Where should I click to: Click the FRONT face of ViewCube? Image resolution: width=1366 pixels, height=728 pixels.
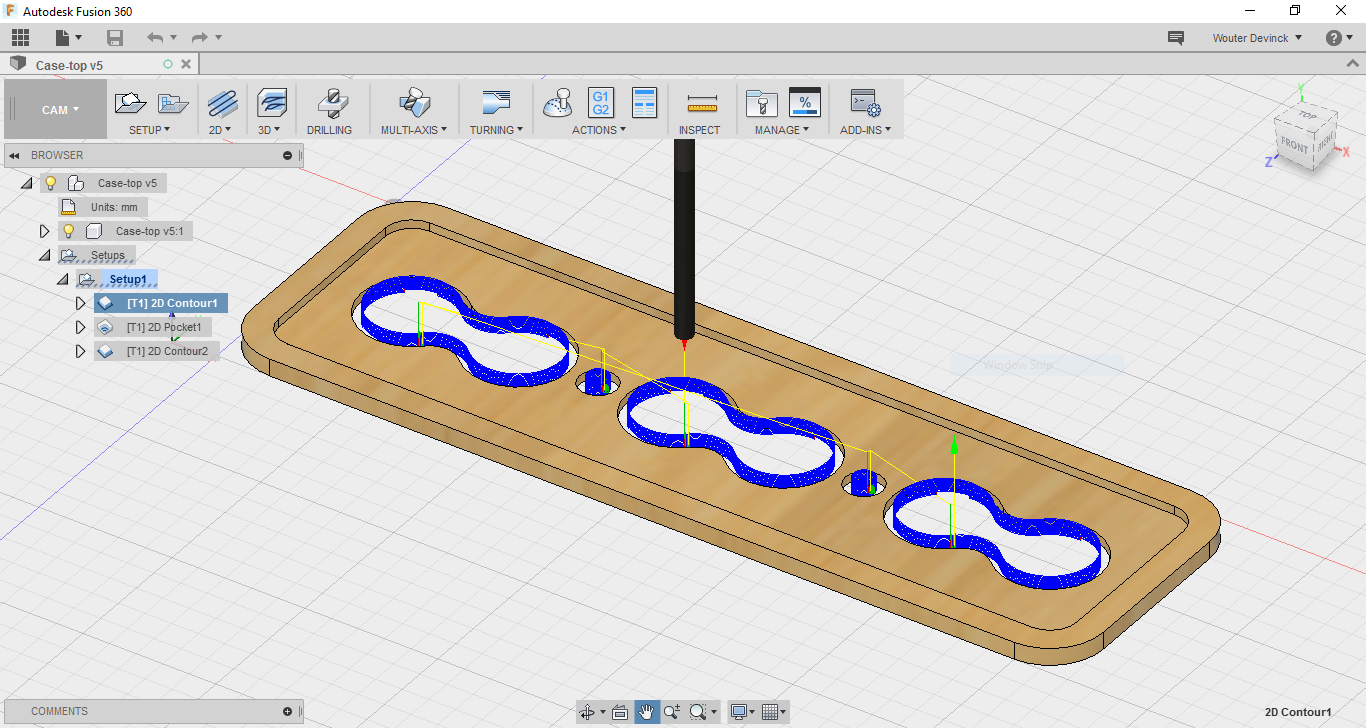point(1294,146)
